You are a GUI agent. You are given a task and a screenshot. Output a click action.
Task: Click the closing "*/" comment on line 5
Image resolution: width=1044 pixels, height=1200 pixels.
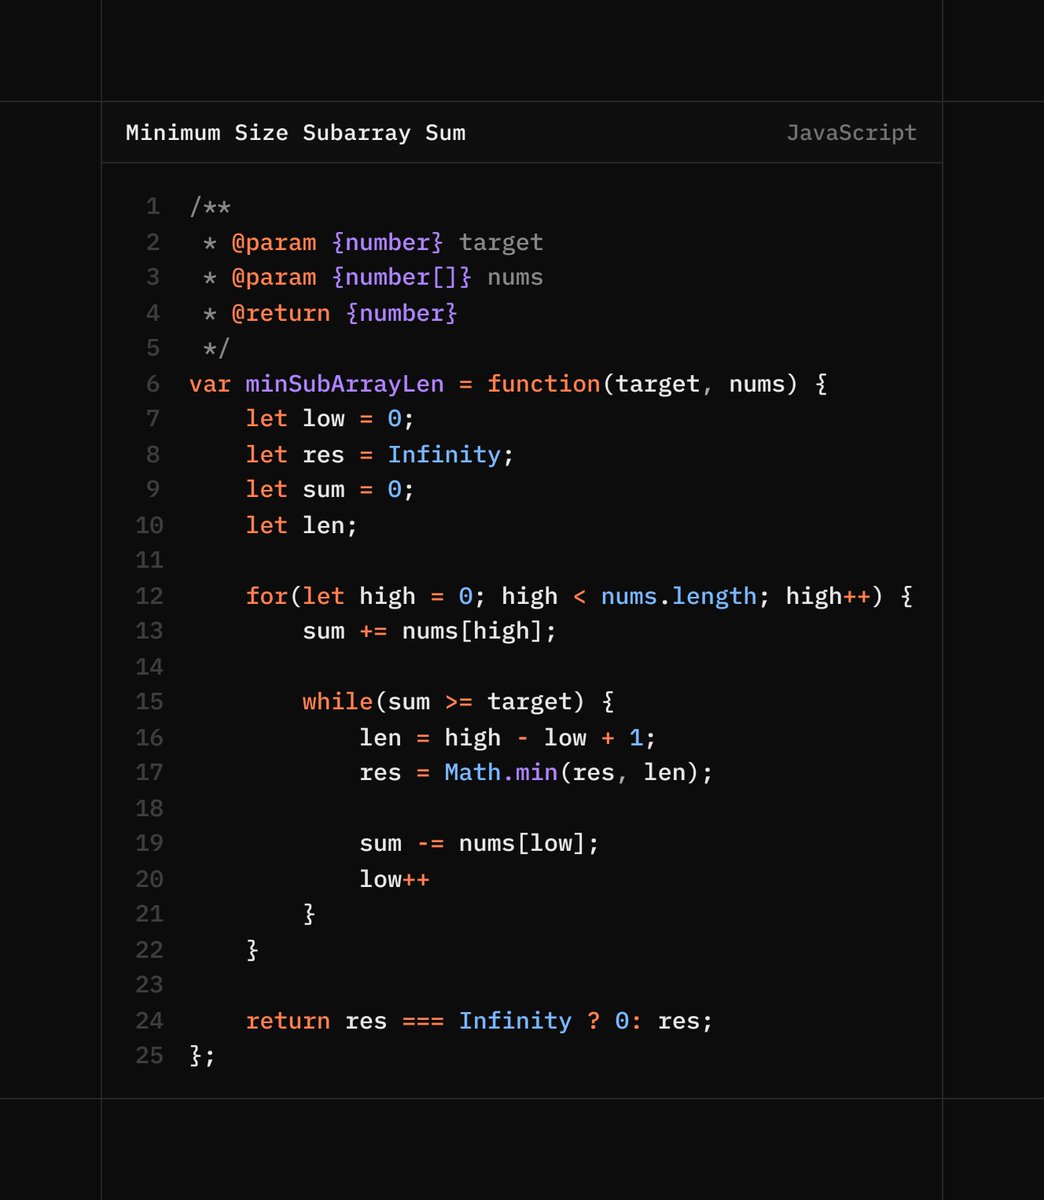216,348
